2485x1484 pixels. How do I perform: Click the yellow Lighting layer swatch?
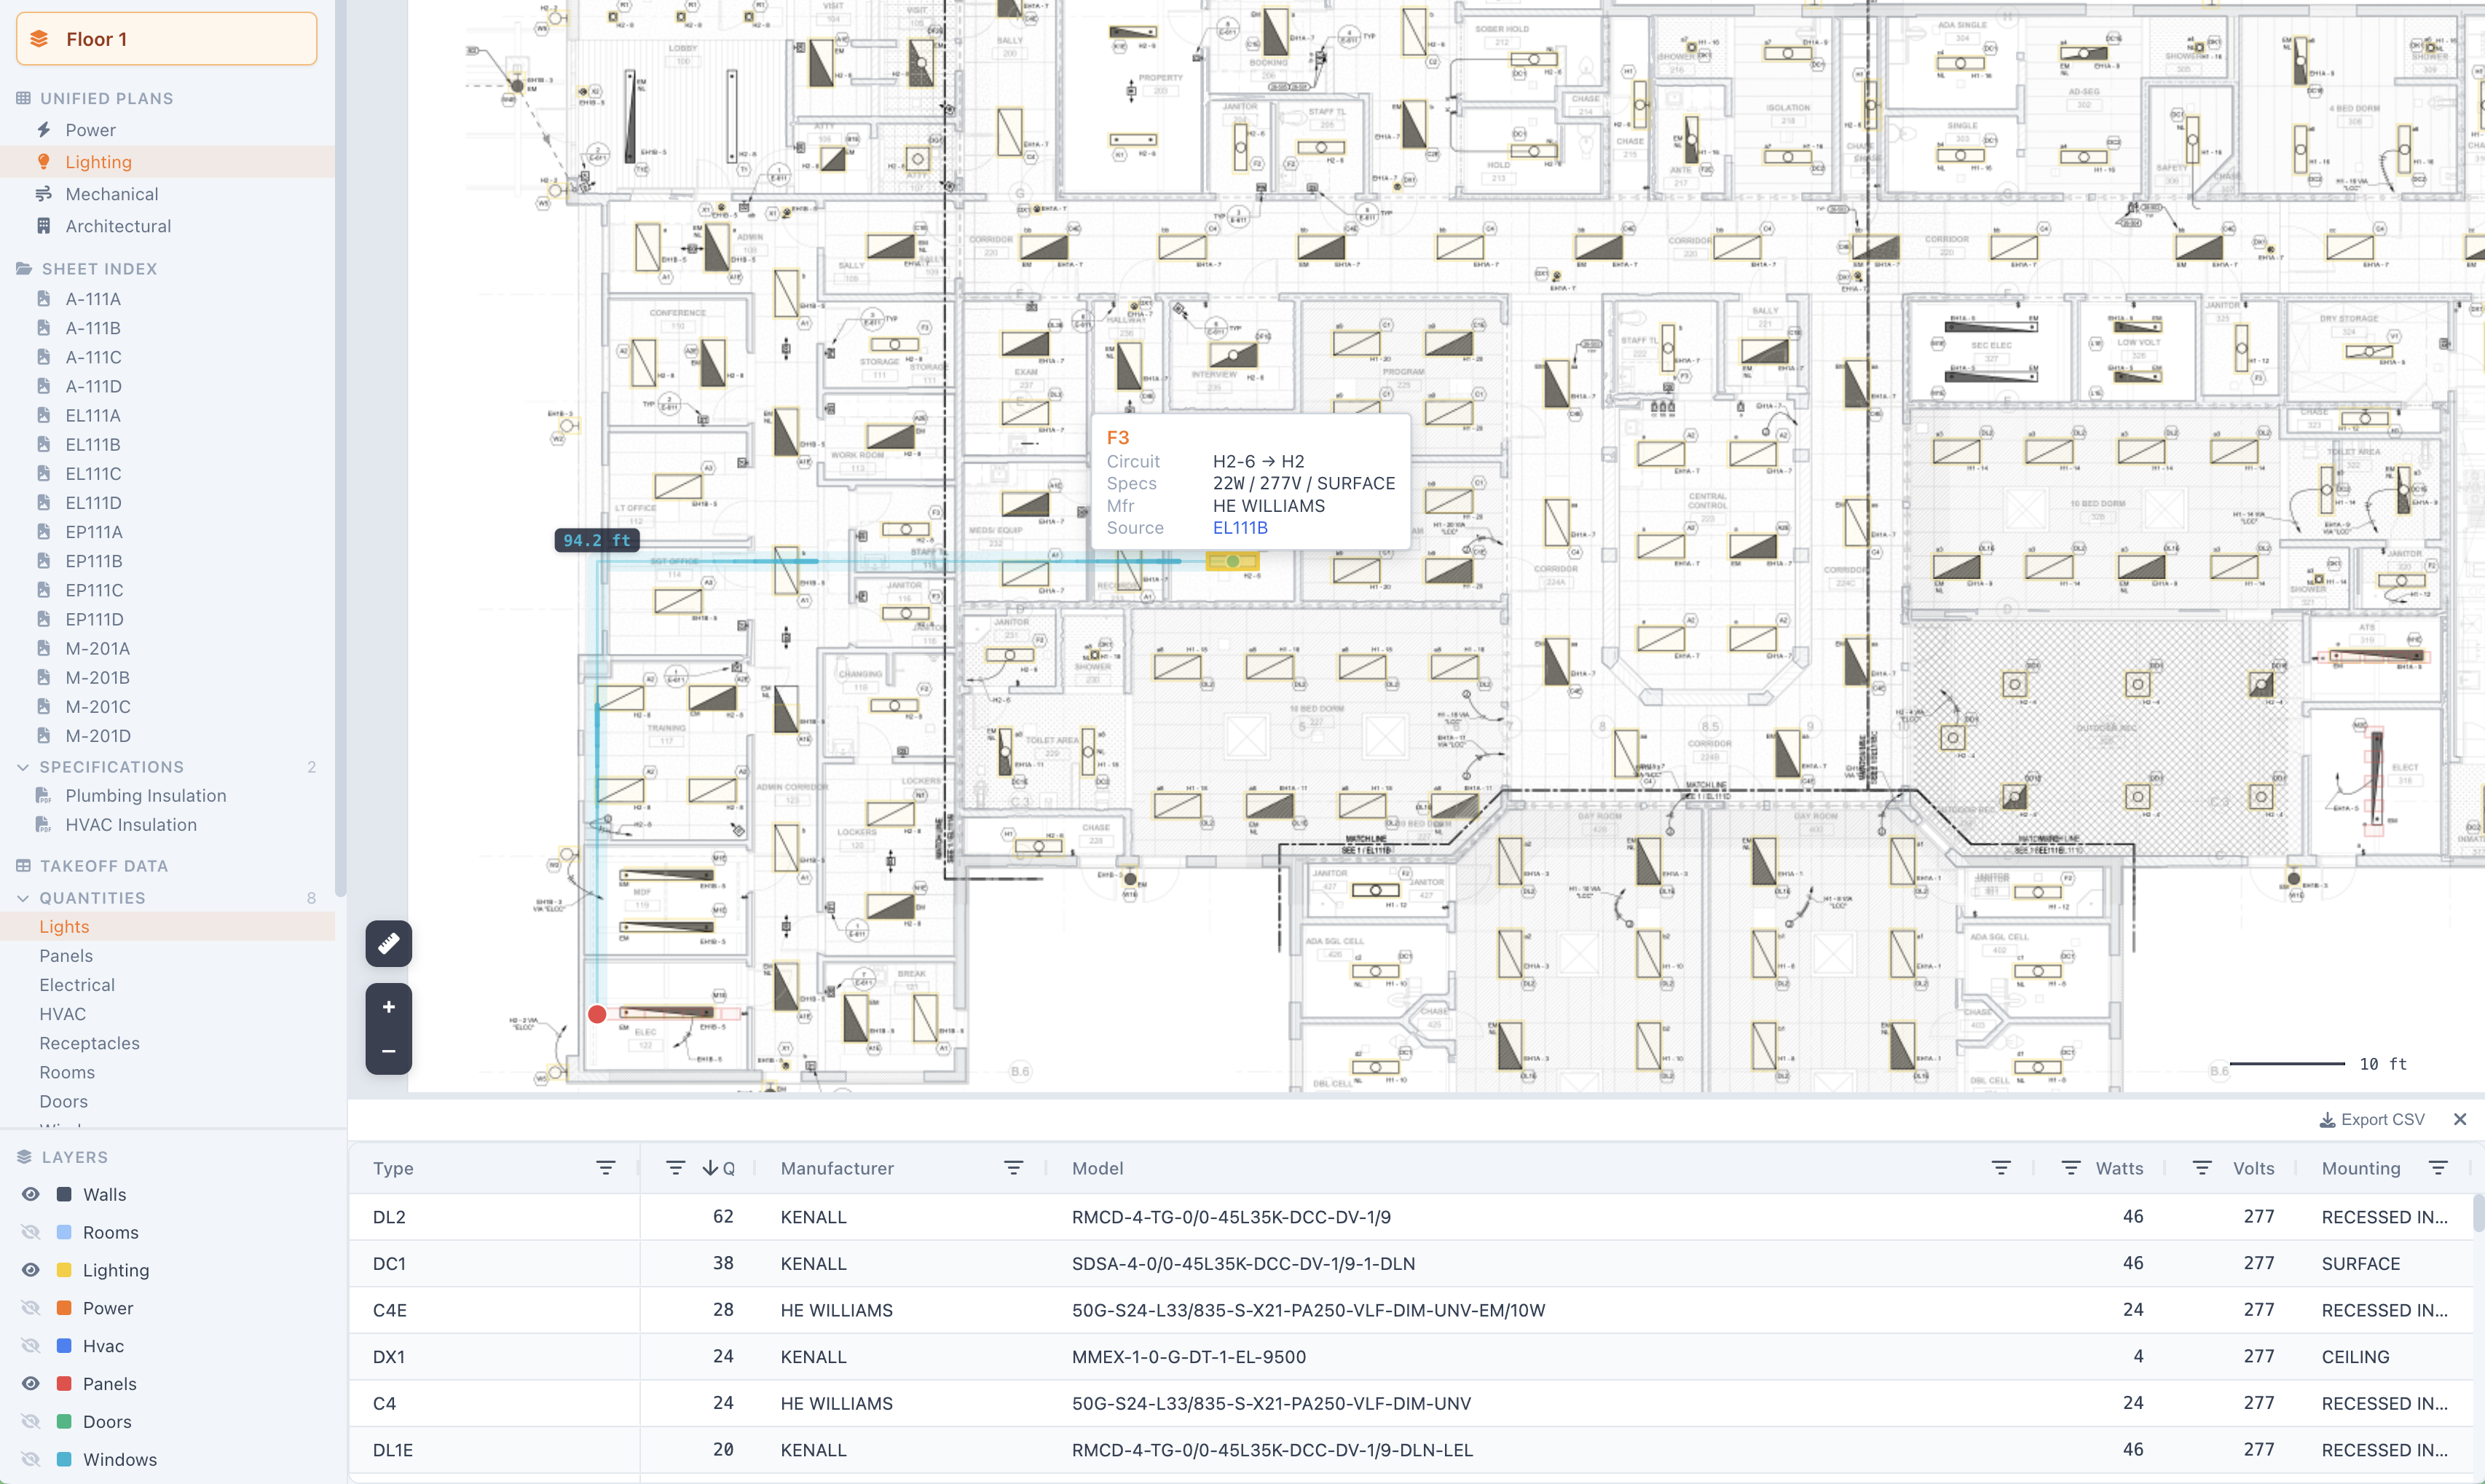(64, 1270)
